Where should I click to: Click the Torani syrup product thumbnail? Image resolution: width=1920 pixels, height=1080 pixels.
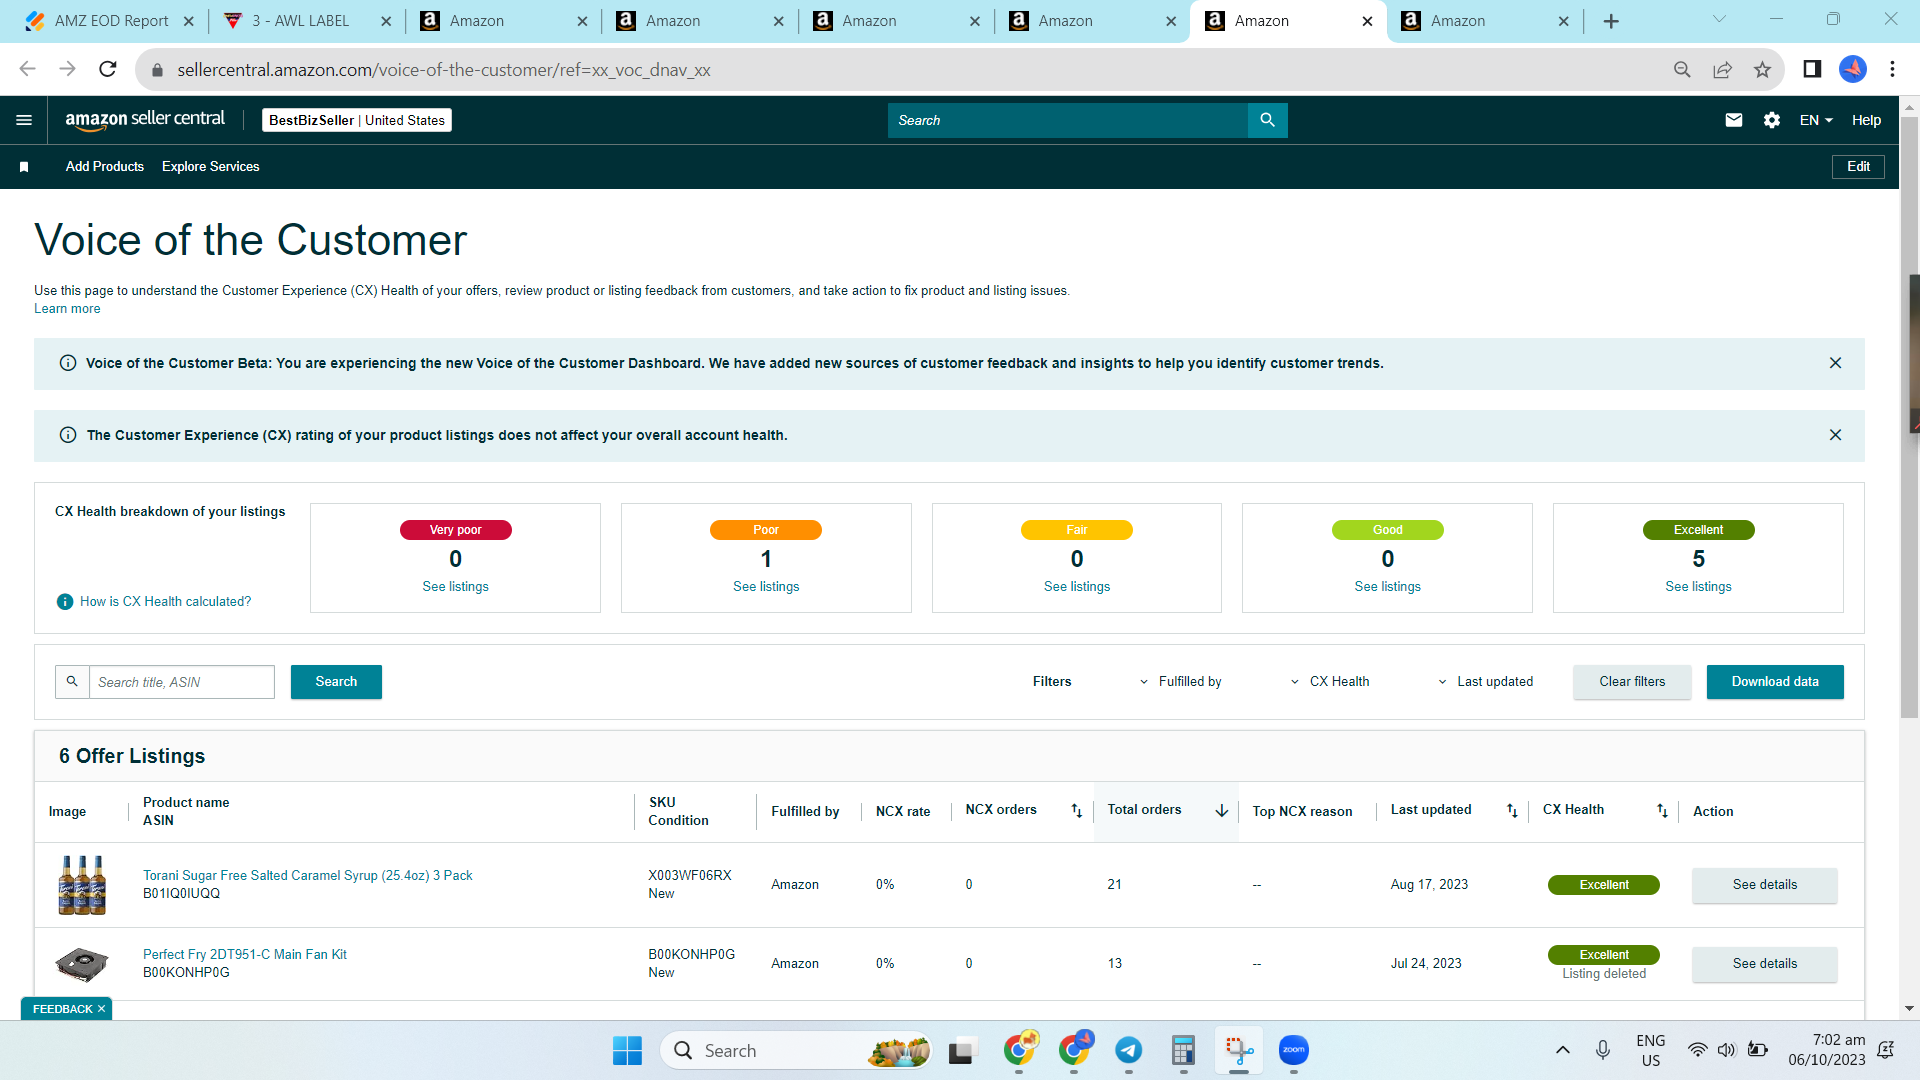[82, 885]
